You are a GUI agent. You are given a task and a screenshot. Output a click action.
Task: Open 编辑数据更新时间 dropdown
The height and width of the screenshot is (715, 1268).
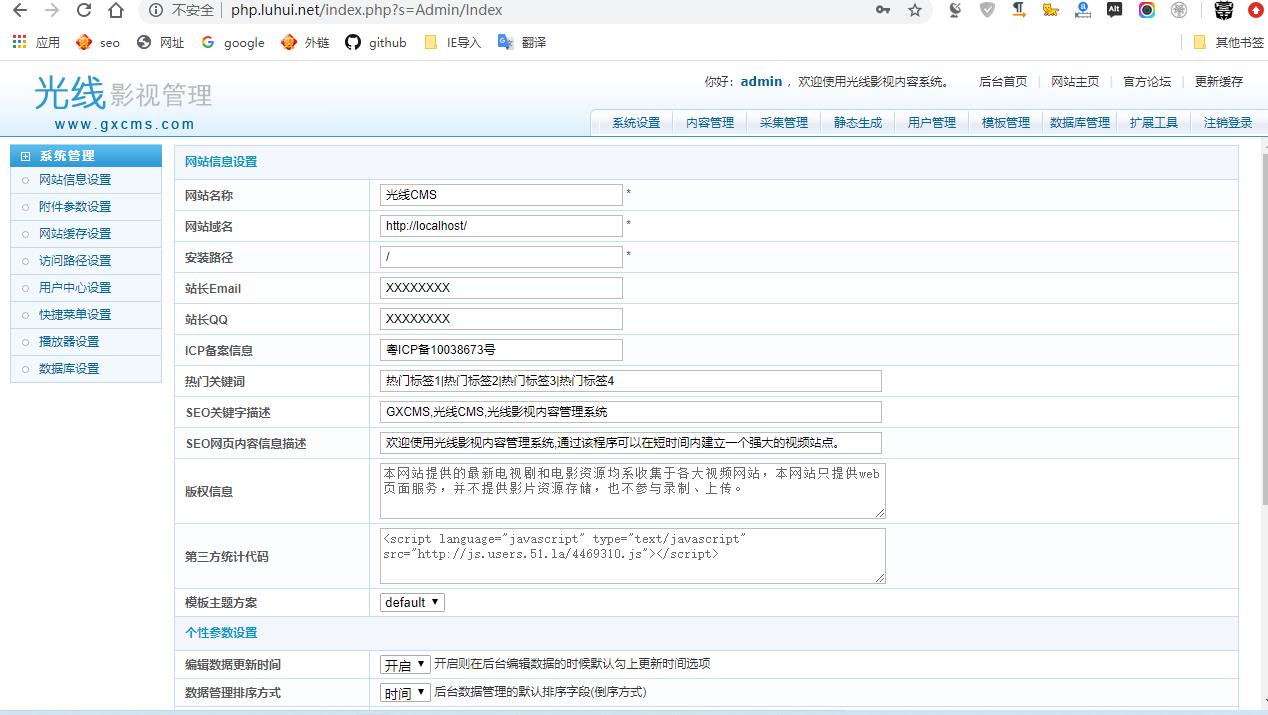(405, 664)
